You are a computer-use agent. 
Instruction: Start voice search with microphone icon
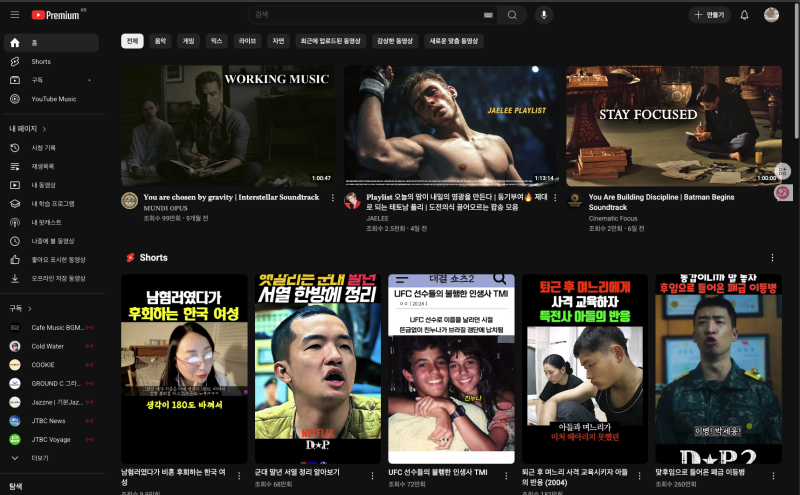(544, 15)
